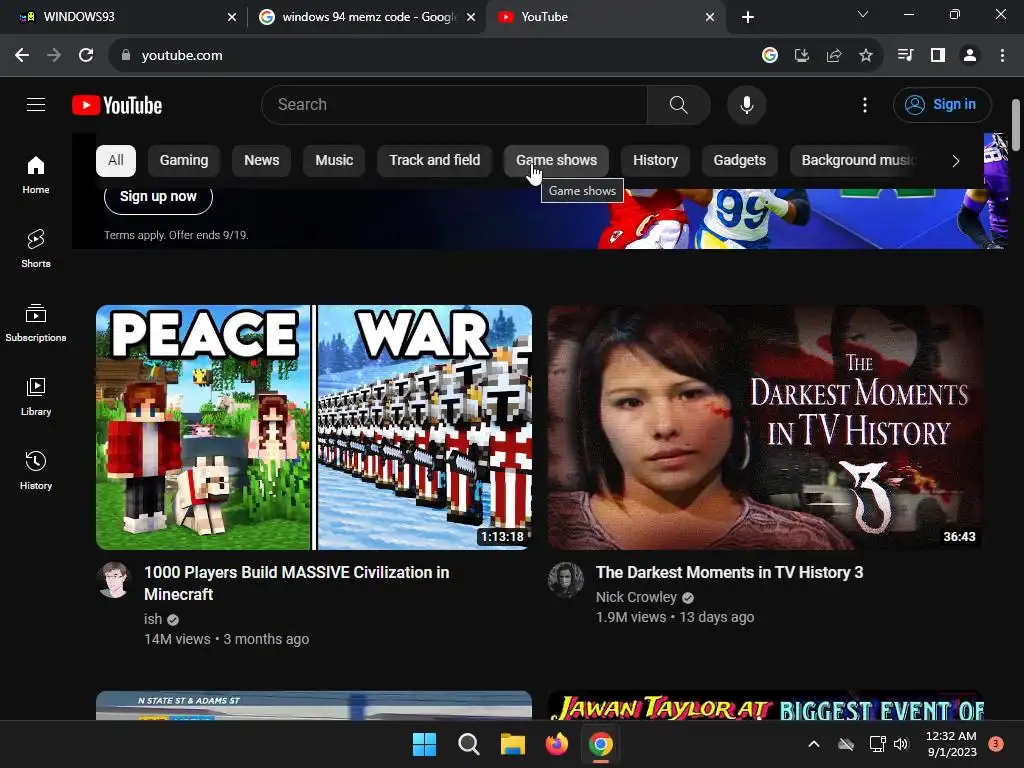Open ish channel name link
The image size is (1024, 768).
click(x=153, y=619)
